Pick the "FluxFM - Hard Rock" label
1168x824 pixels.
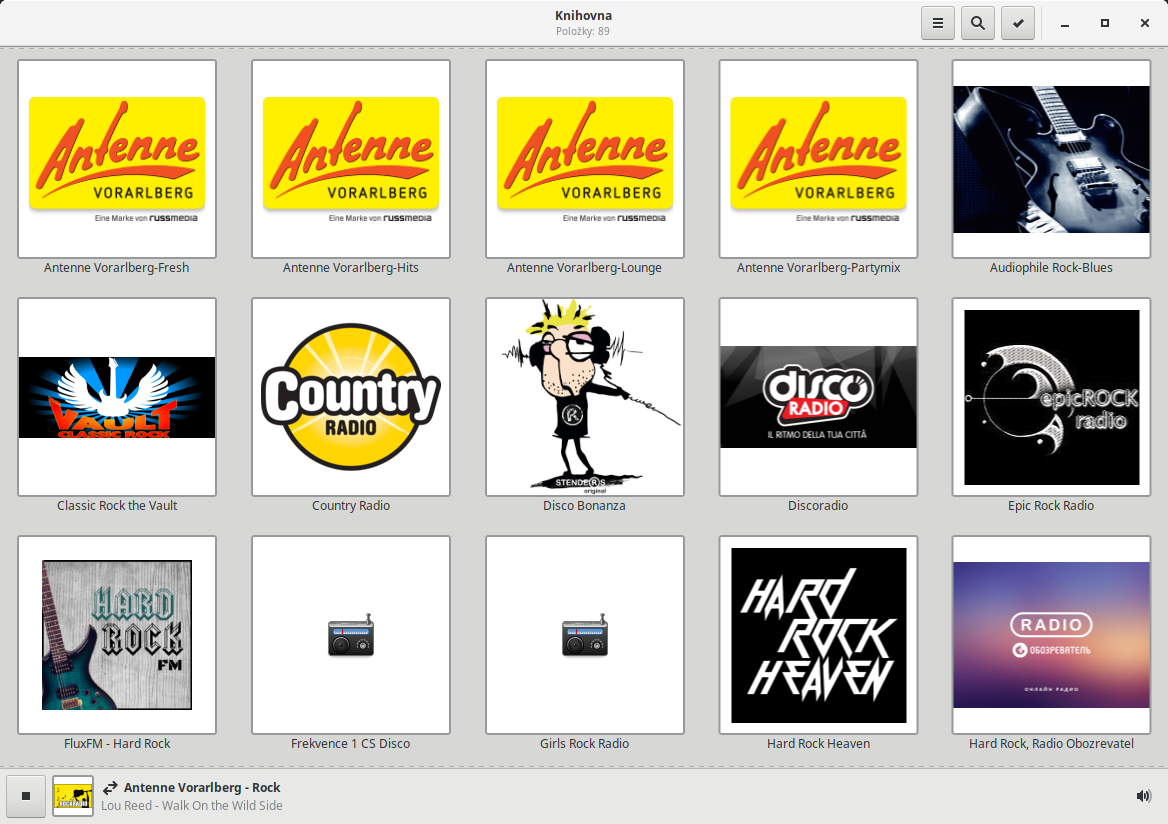pos(117,744)
